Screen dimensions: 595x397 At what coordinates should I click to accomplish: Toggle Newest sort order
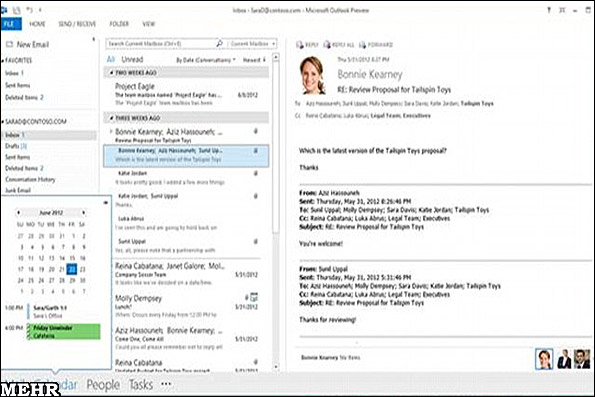254,60
